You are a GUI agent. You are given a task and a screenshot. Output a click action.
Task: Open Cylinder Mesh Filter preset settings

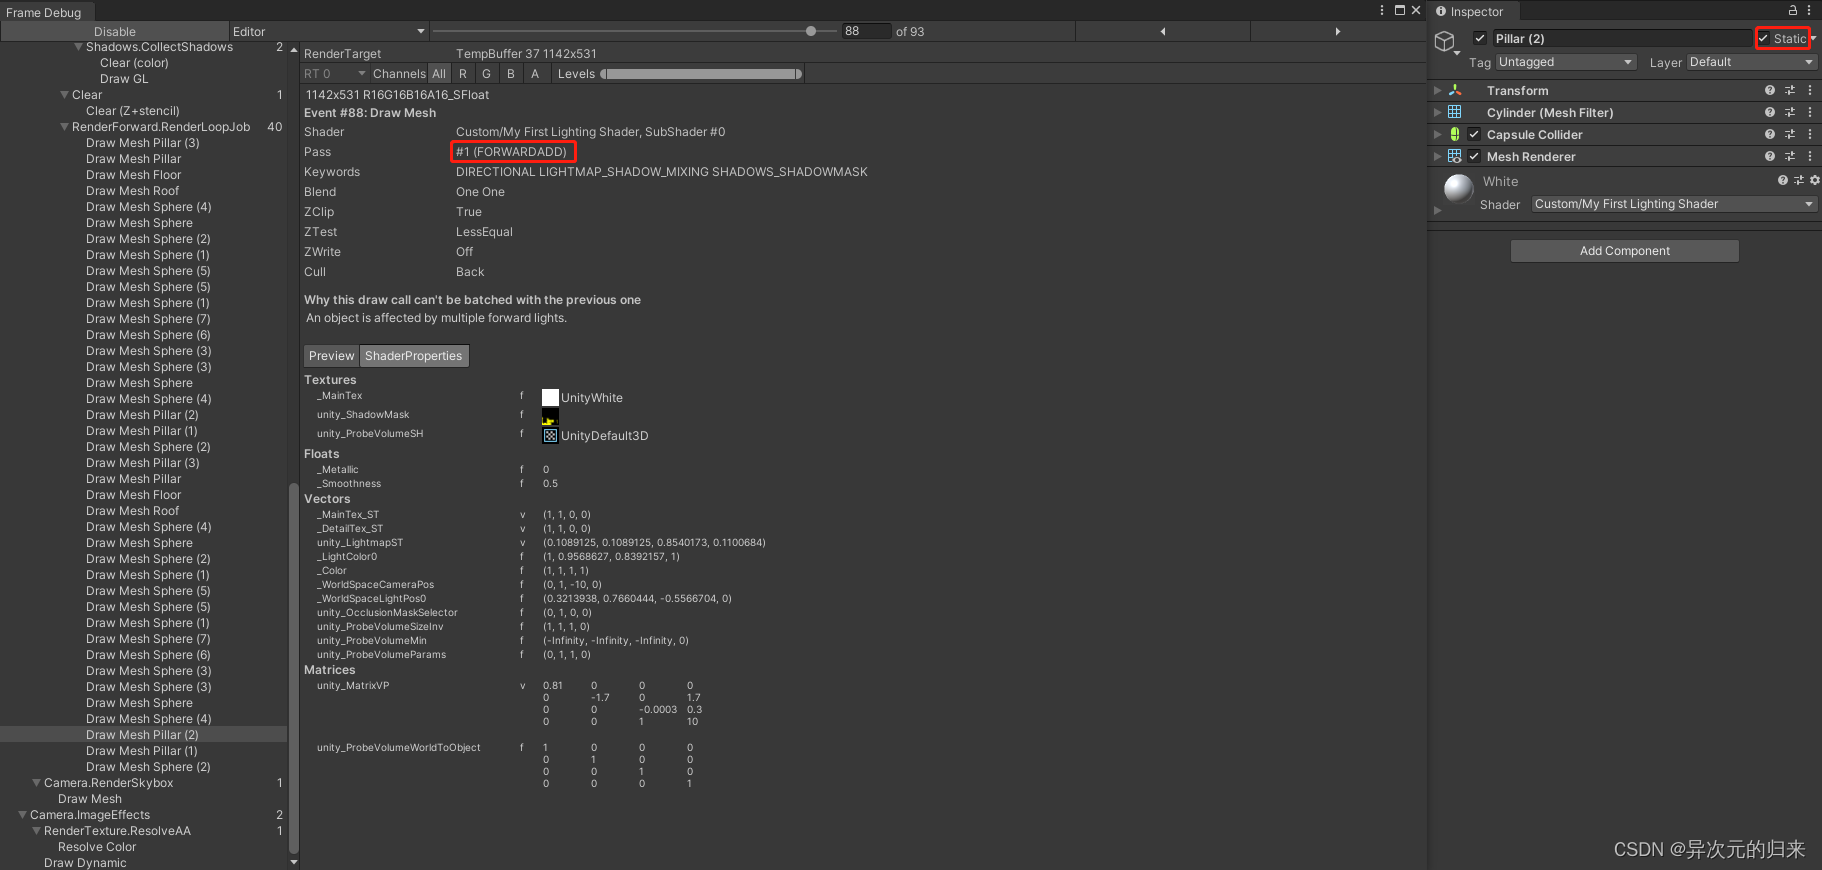click(1790, 112)
